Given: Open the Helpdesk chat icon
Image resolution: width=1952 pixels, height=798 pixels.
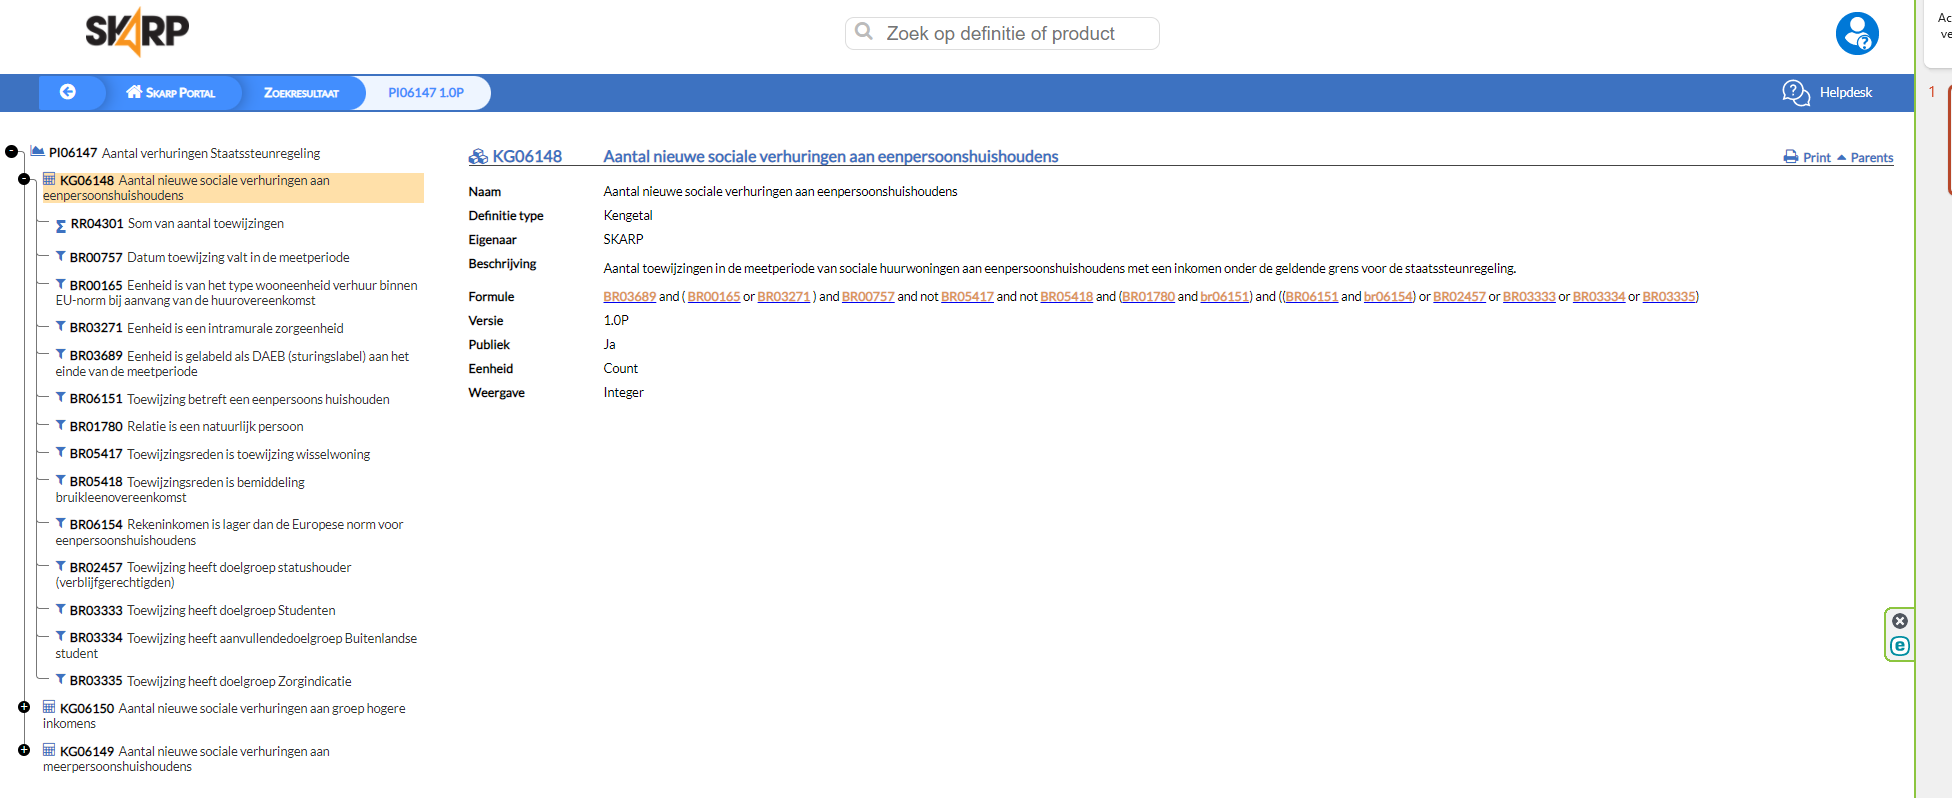Looking at the screenshot, I should click(1795, 93).
